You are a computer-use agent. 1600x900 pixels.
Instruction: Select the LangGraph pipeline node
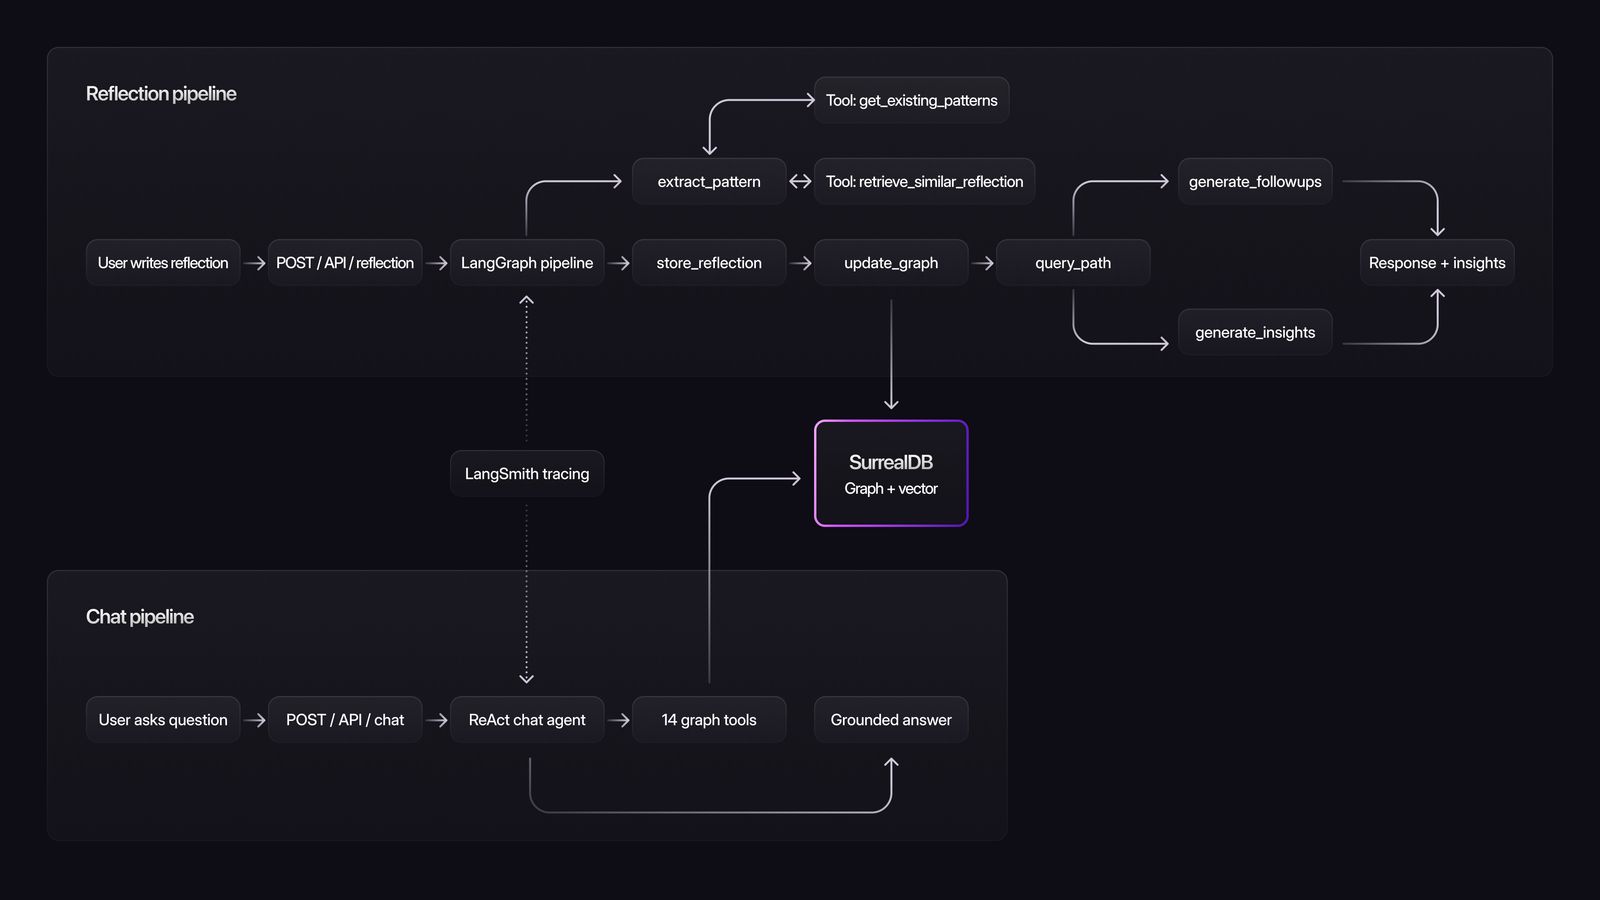tap(527, 262)
